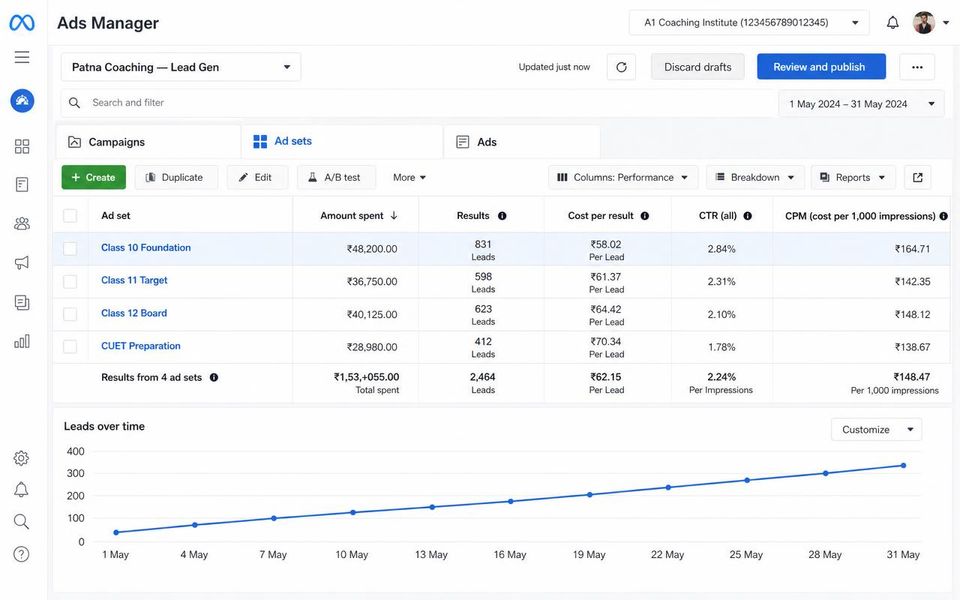
Task: Open the bar chart insights icon
Action: (22, 342)
